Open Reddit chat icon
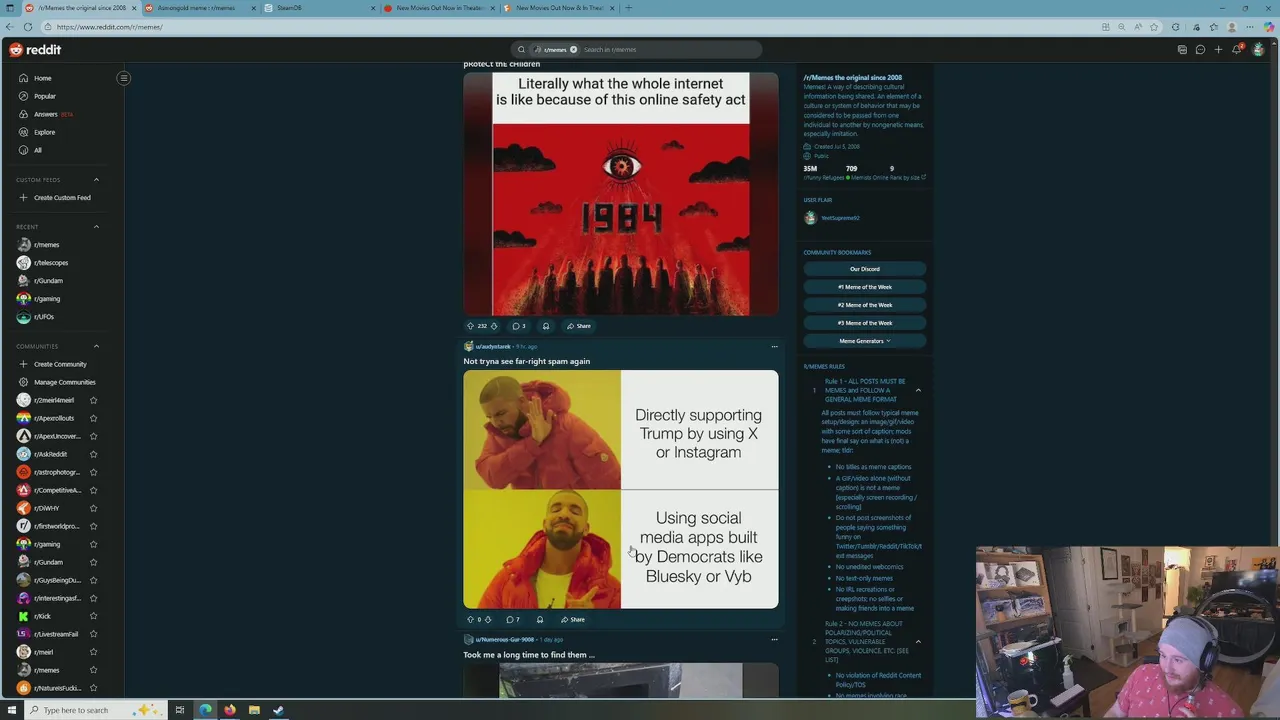 (x=1200, y=50)
